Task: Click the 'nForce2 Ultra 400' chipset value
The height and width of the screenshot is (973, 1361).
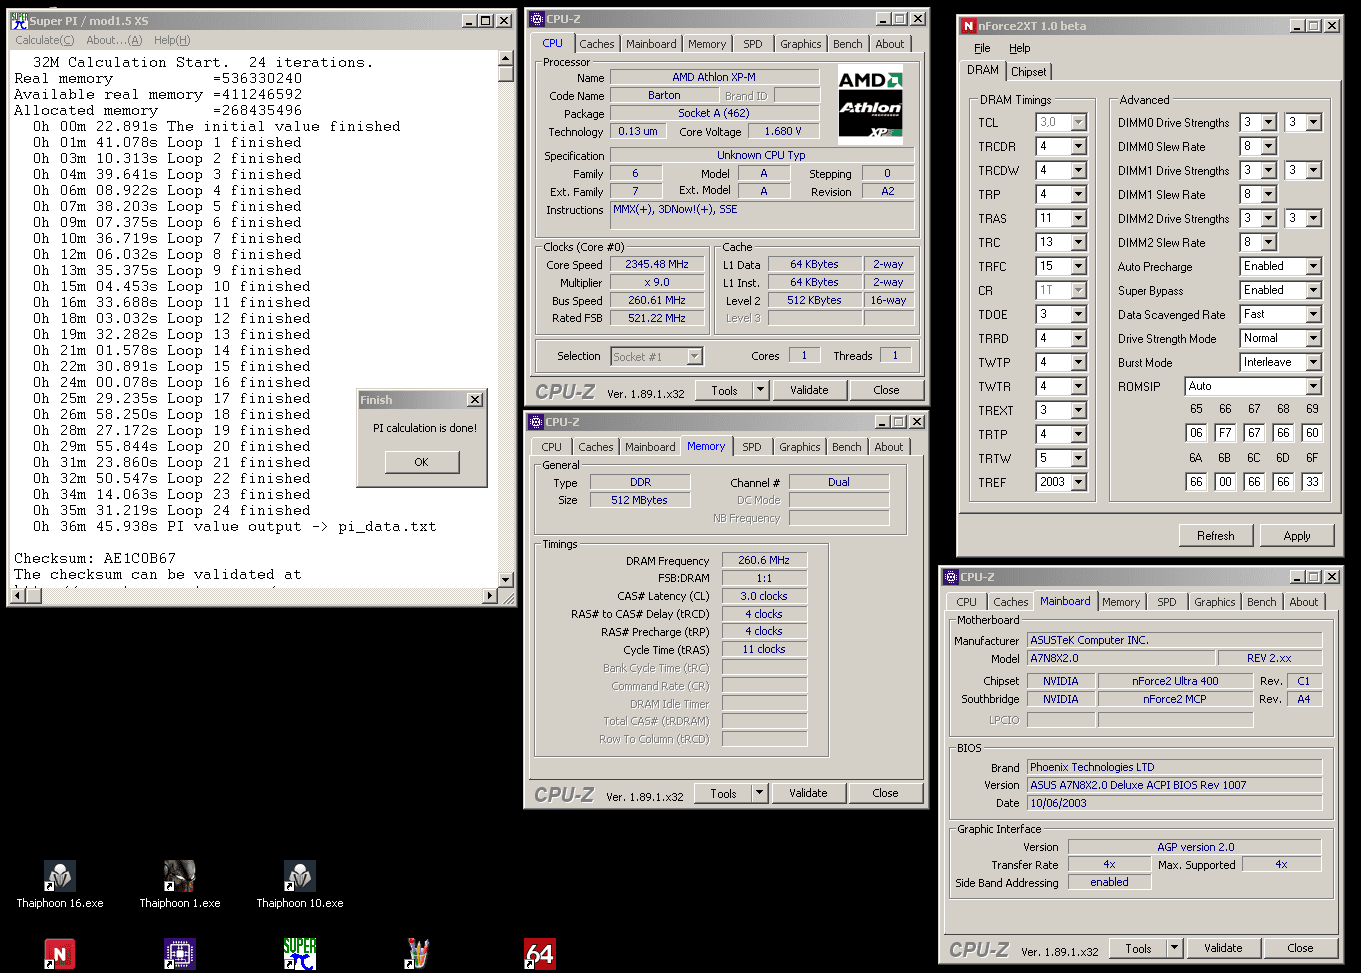Action: (x=1175, y=681)
